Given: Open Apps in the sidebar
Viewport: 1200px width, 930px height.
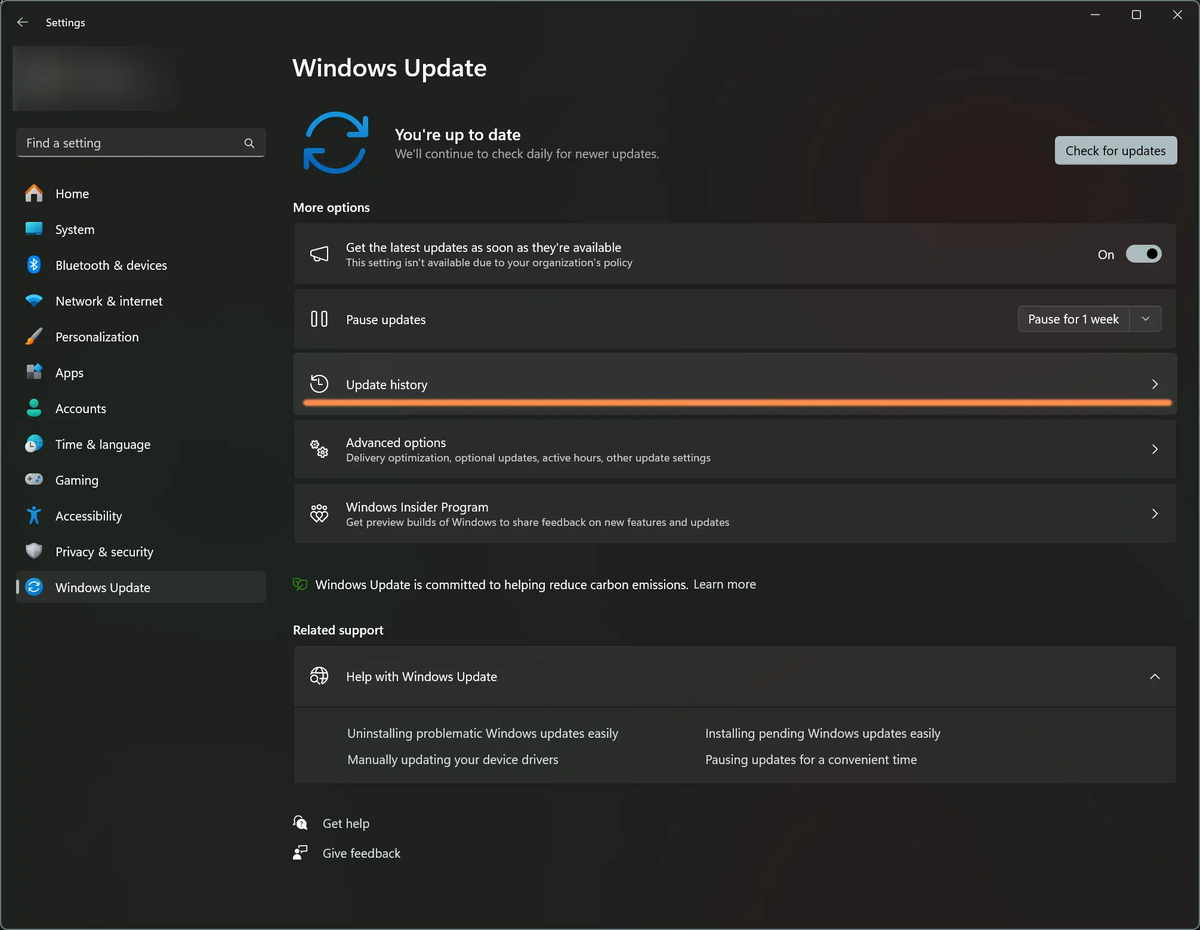Looking at the screenshot, I should 141,372.
